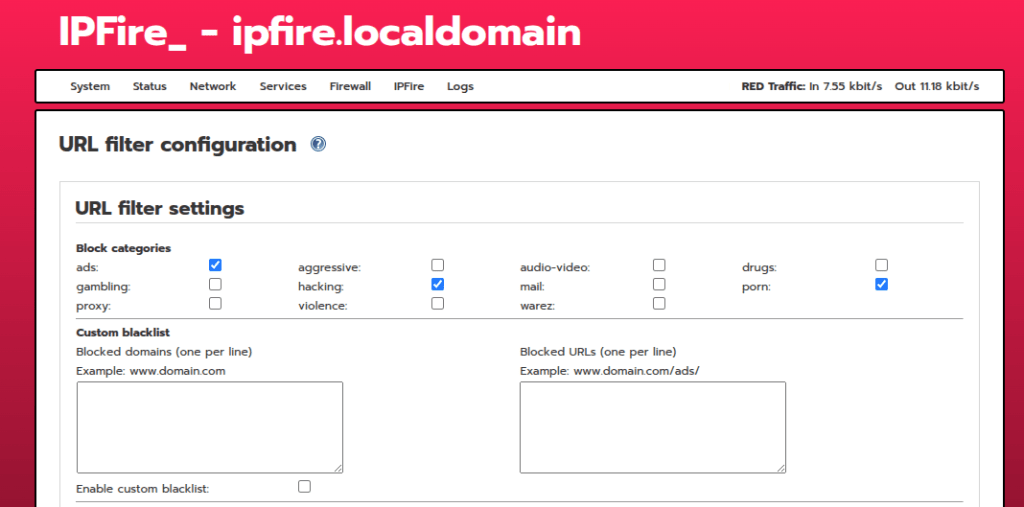This screenshot has width=1024, height=507.
Task: Tick the audio-video block category
Action: point(659,265)
